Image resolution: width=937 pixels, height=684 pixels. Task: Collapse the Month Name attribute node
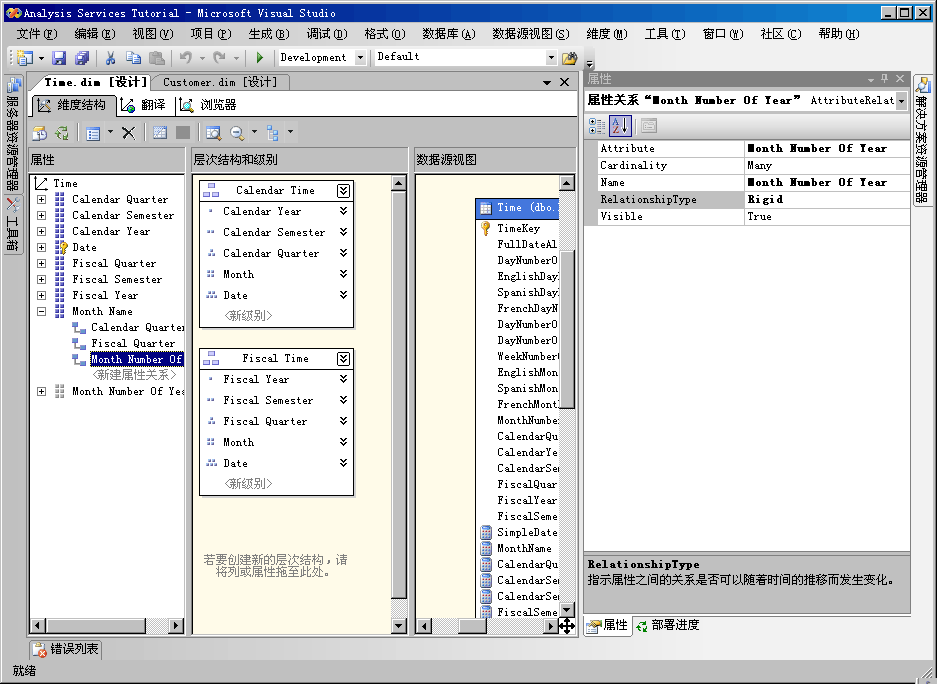coord(42,311)
